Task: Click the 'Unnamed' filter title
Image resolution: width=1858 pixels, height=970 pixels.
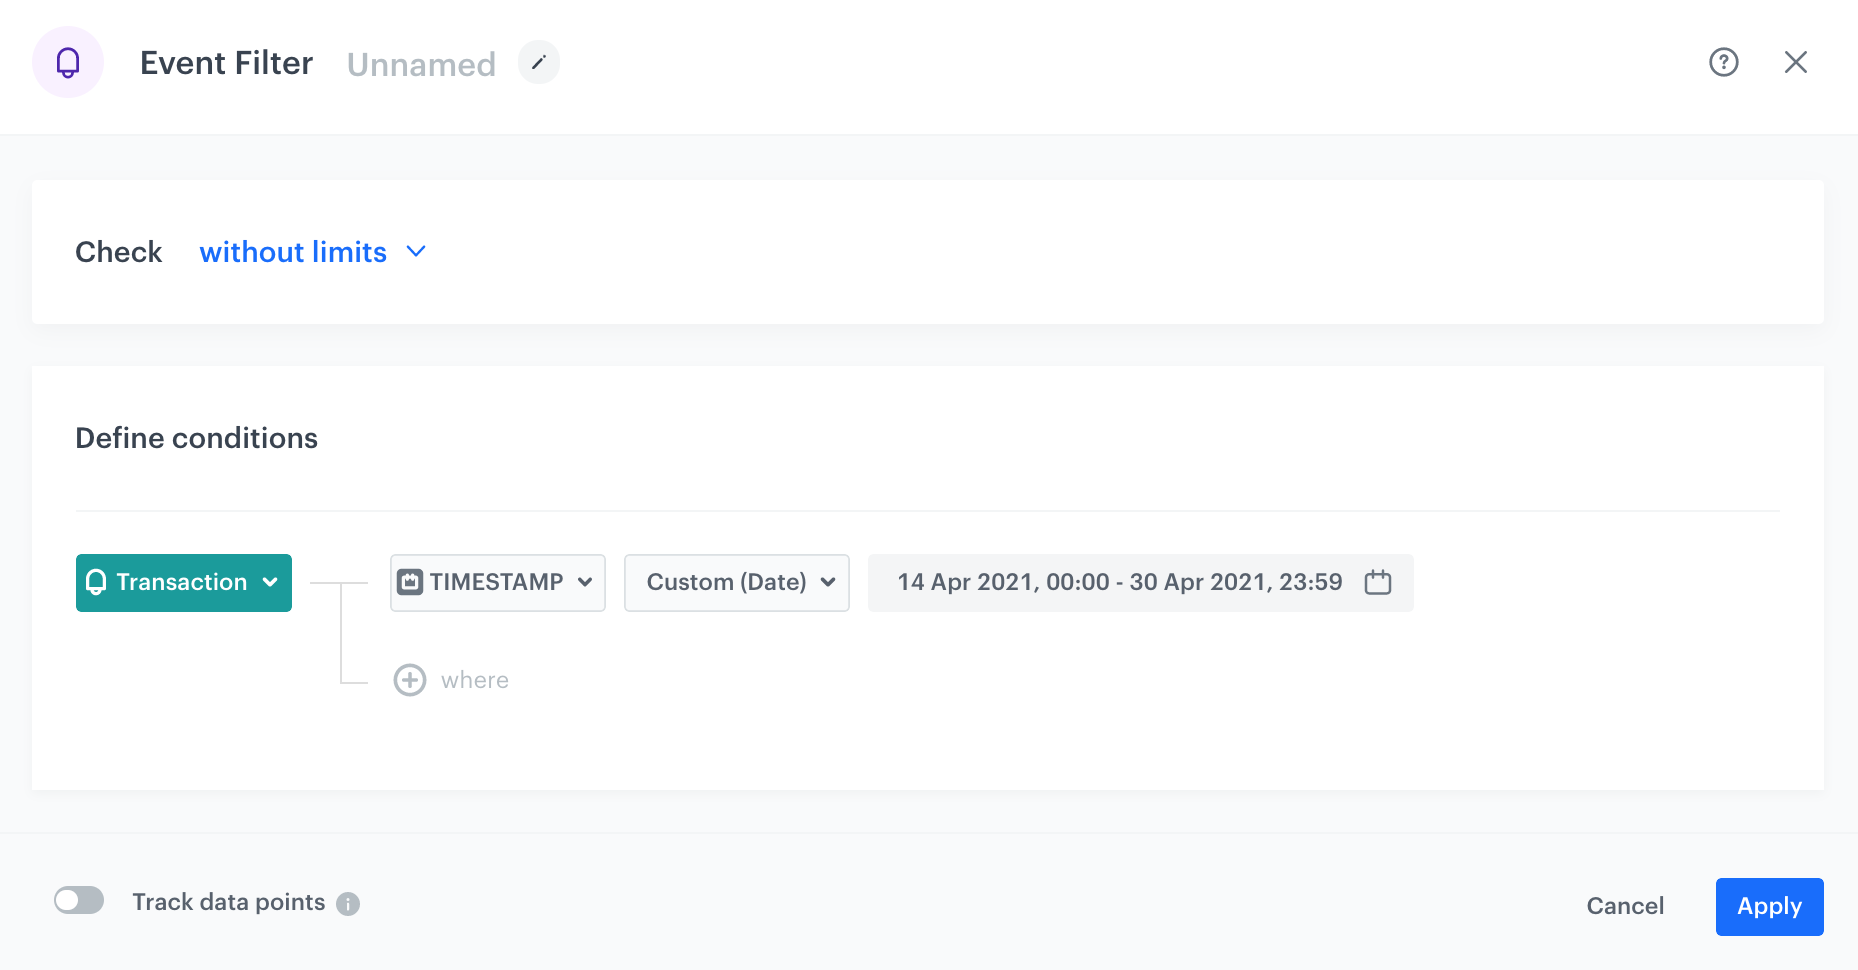Action: pyautogui.click(x=421, y=64)
